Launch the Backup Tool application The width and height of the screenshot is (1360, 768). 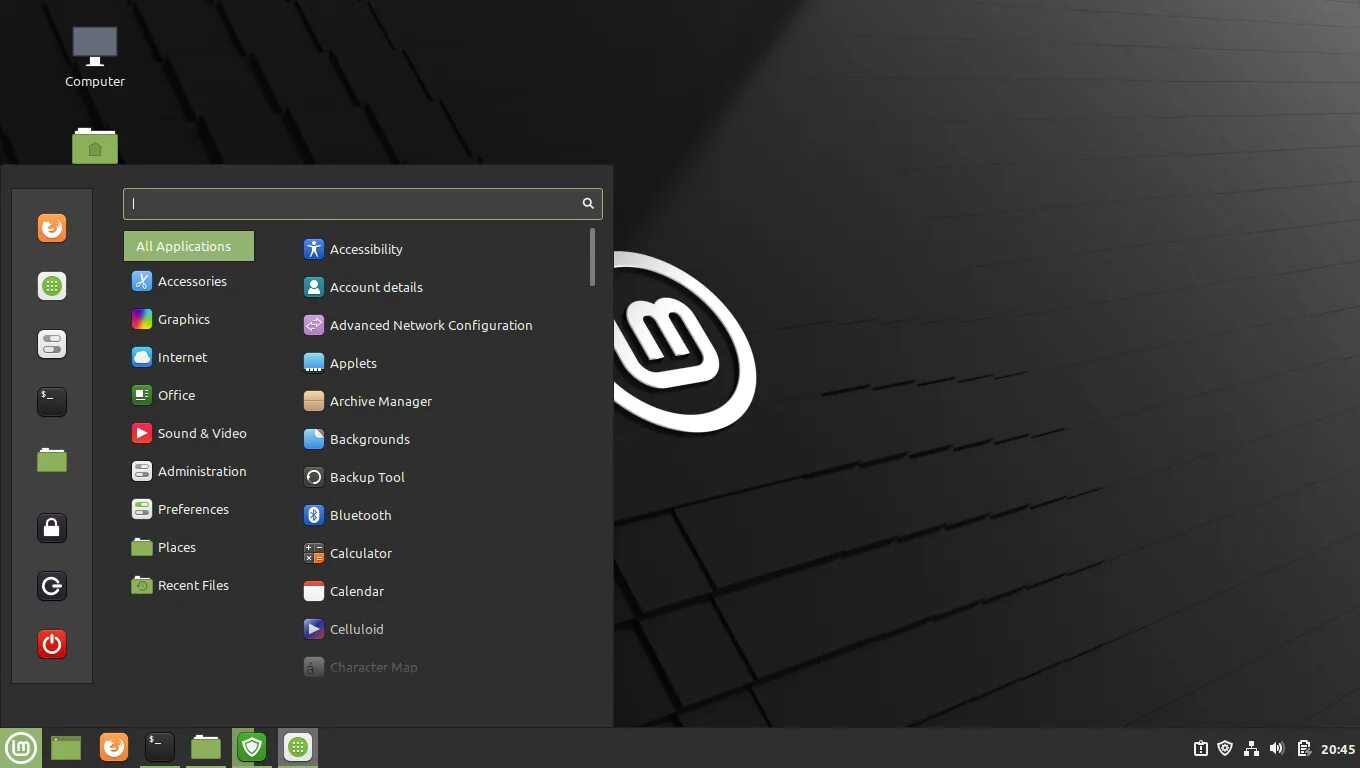coord(367,477)
